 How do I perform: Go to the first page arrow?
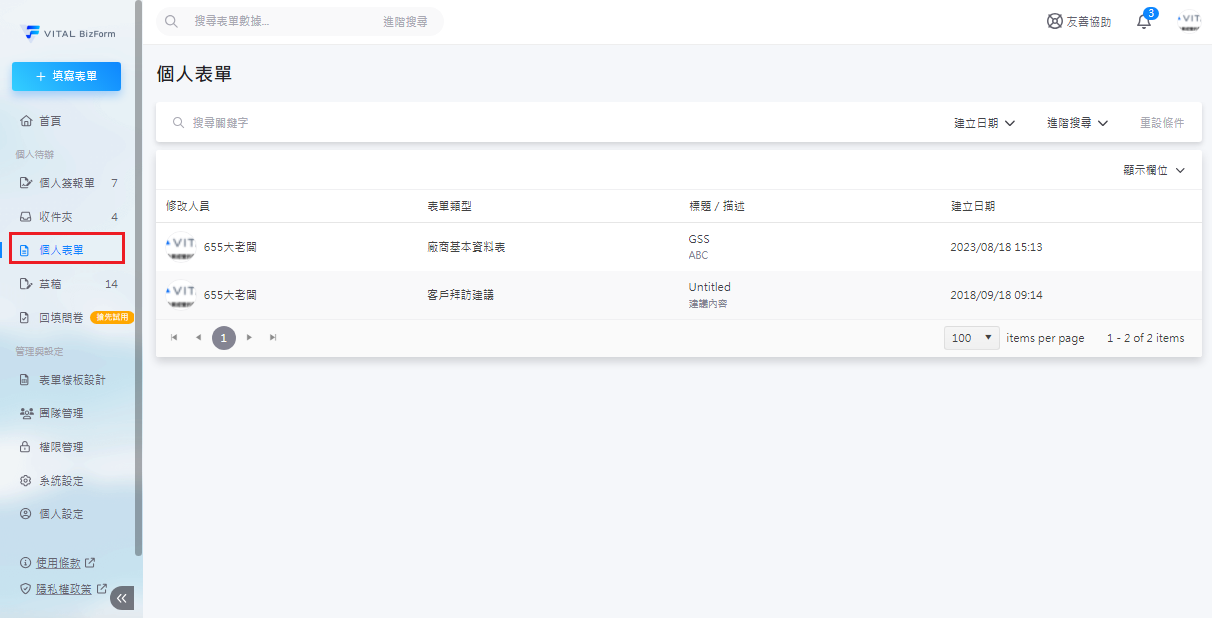point(174,338)
